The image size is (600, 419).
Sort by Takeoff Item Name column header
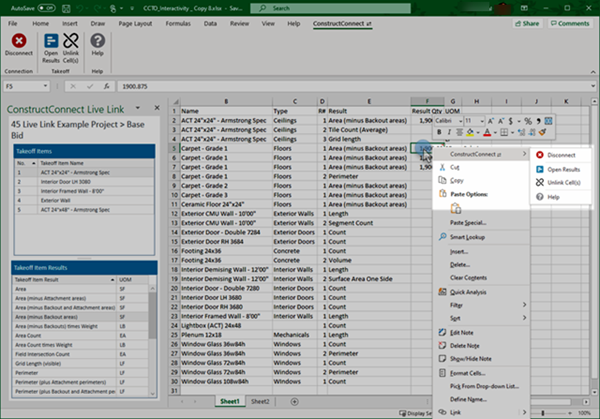tap(96, 163)
